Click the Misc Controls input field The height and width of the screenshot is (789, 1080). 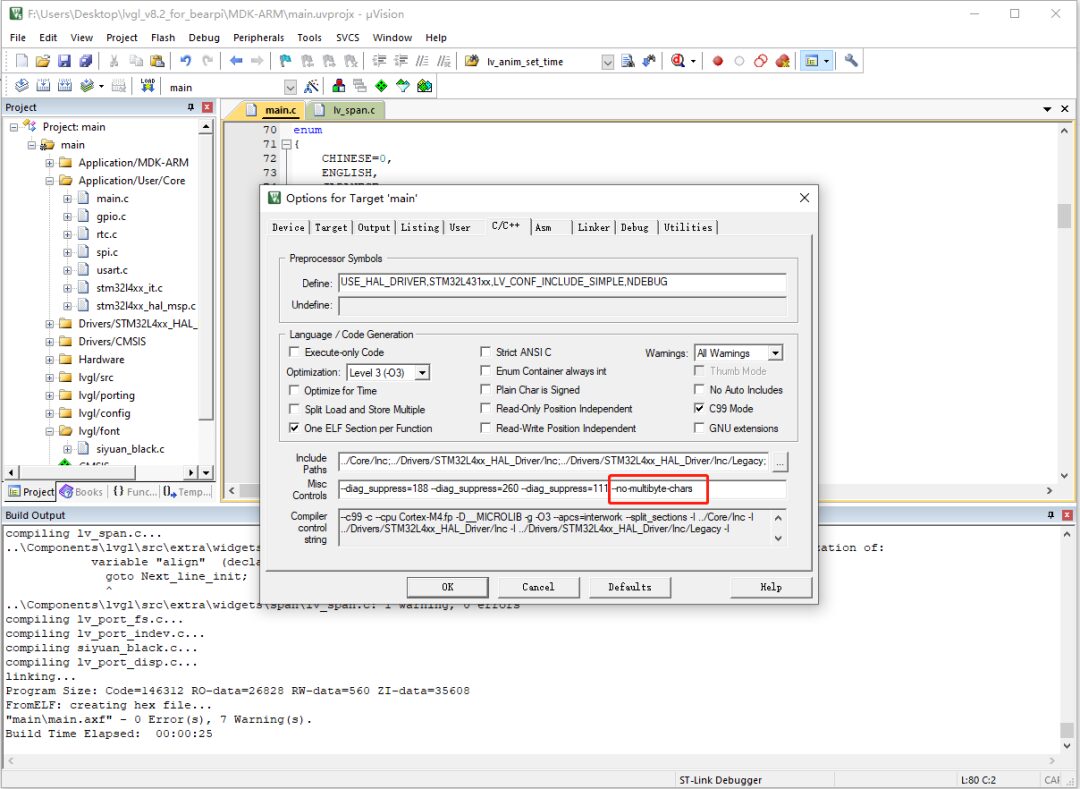pyautogui.click(x=562, y=490)
